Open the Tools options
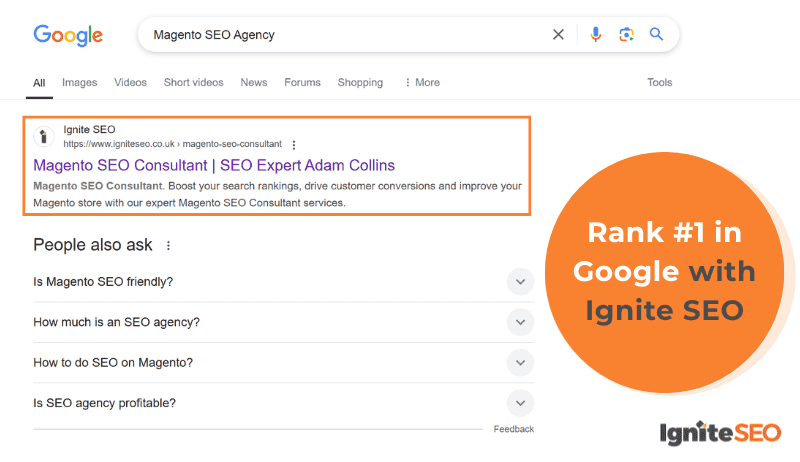800x462 pixels. [660, 83]
